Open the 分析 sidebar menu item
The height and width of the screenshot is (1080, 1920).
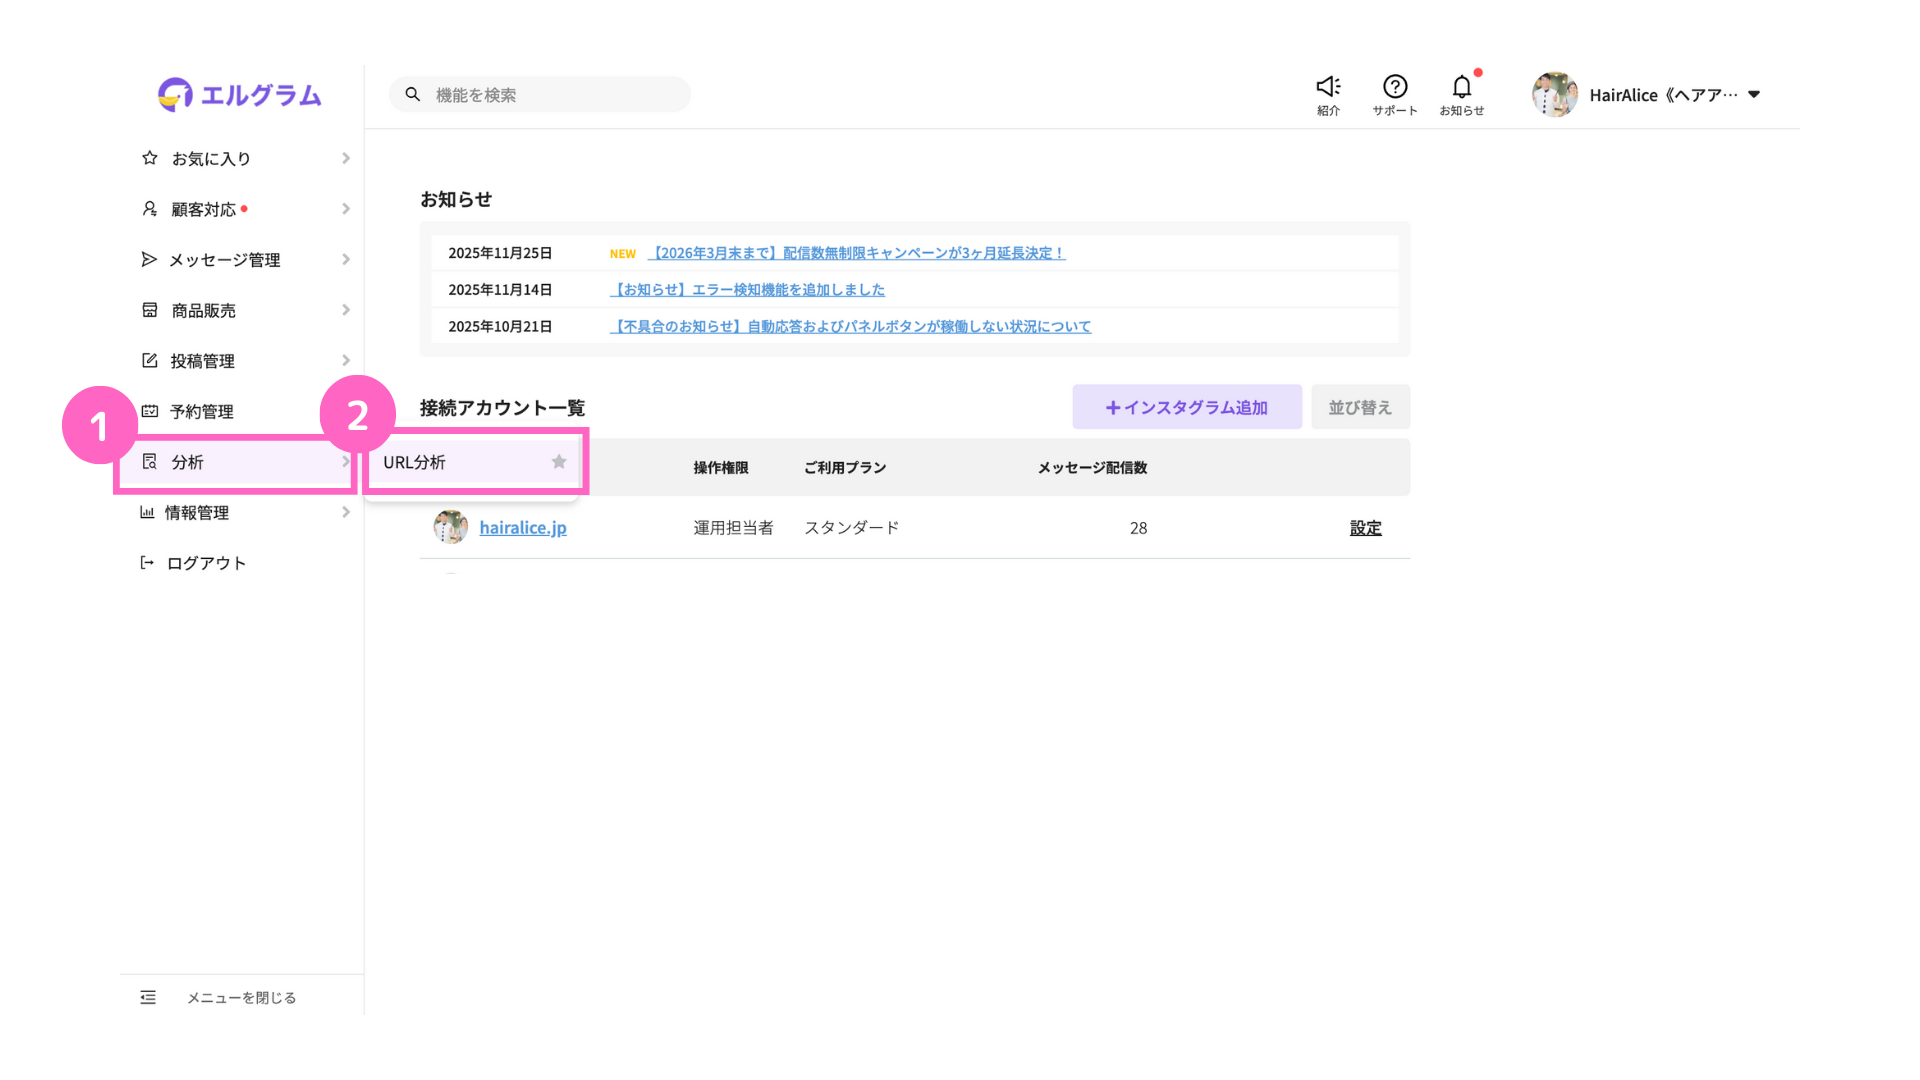click(188, 462)
